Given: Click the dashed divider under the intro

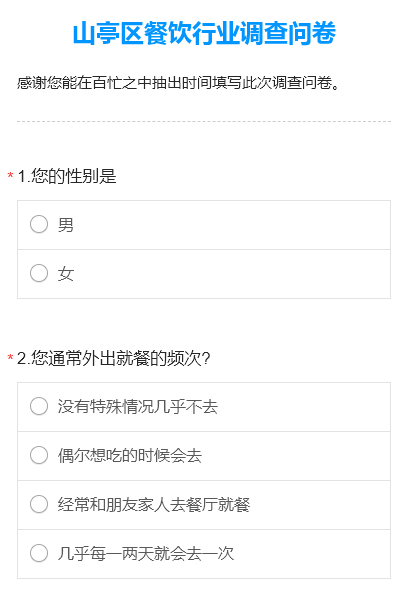Looking at the screenshot, I should [x=204, y=122].
